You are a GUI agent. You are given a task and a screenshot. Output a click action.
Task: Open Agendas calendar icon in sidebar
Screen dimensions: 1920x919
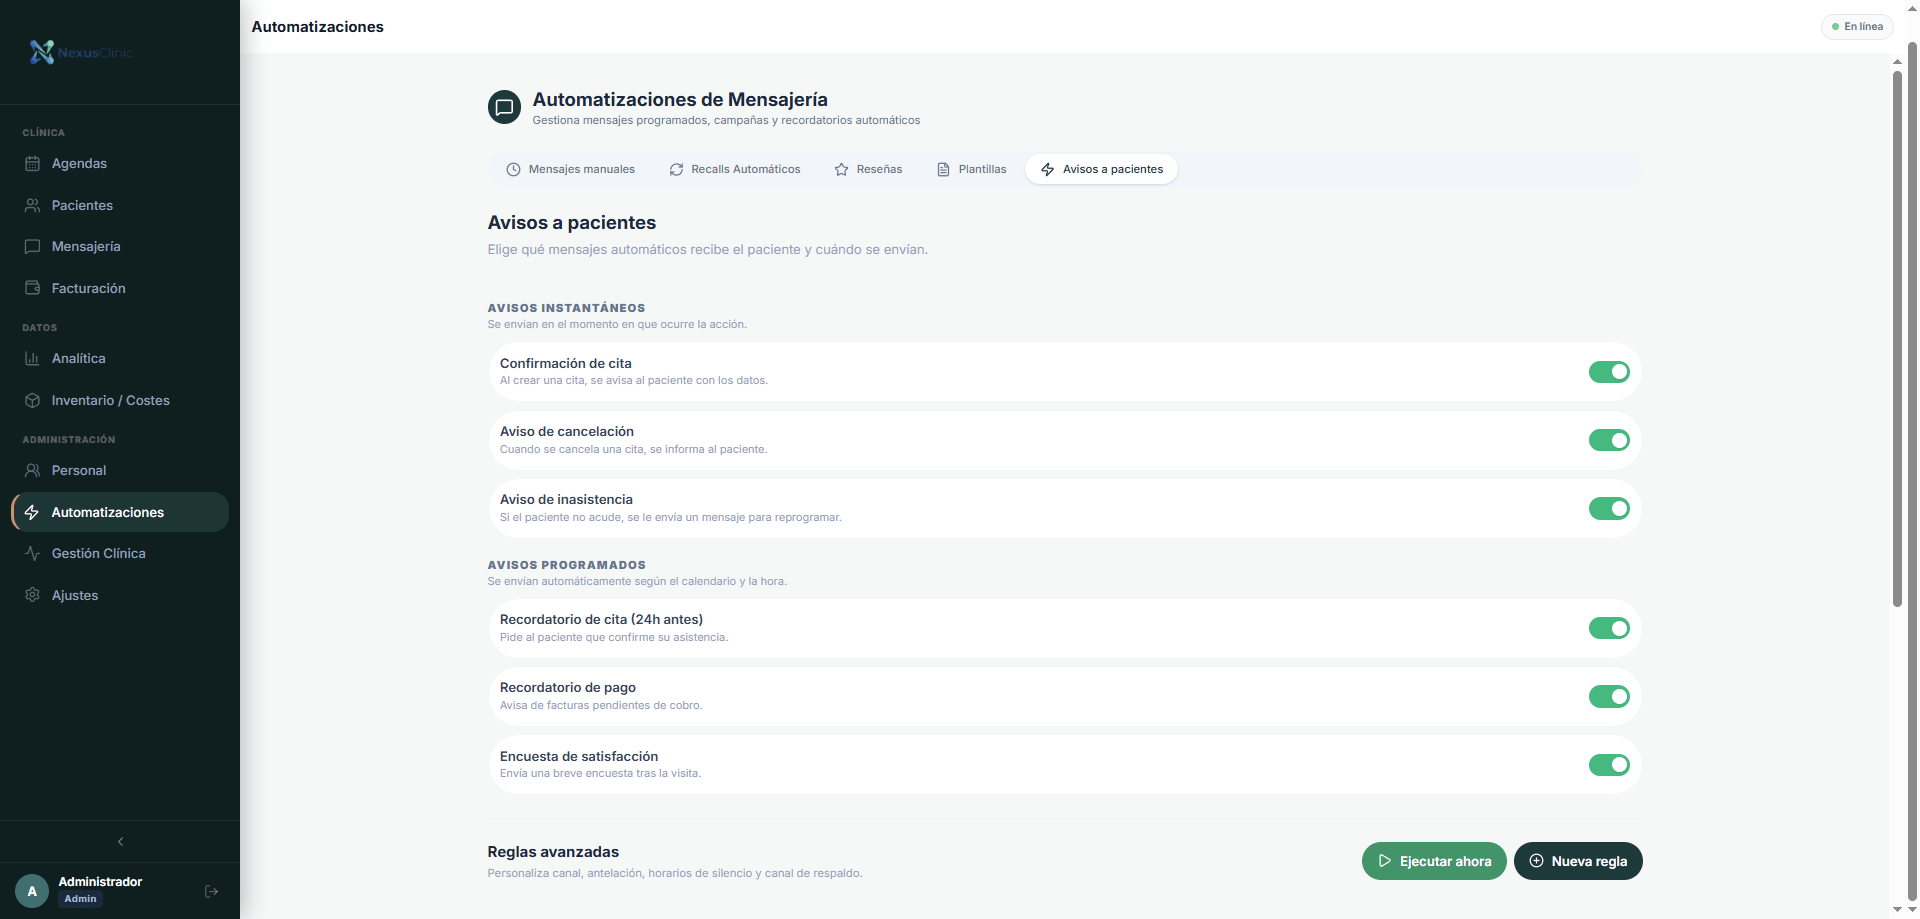tap(32, 163)
